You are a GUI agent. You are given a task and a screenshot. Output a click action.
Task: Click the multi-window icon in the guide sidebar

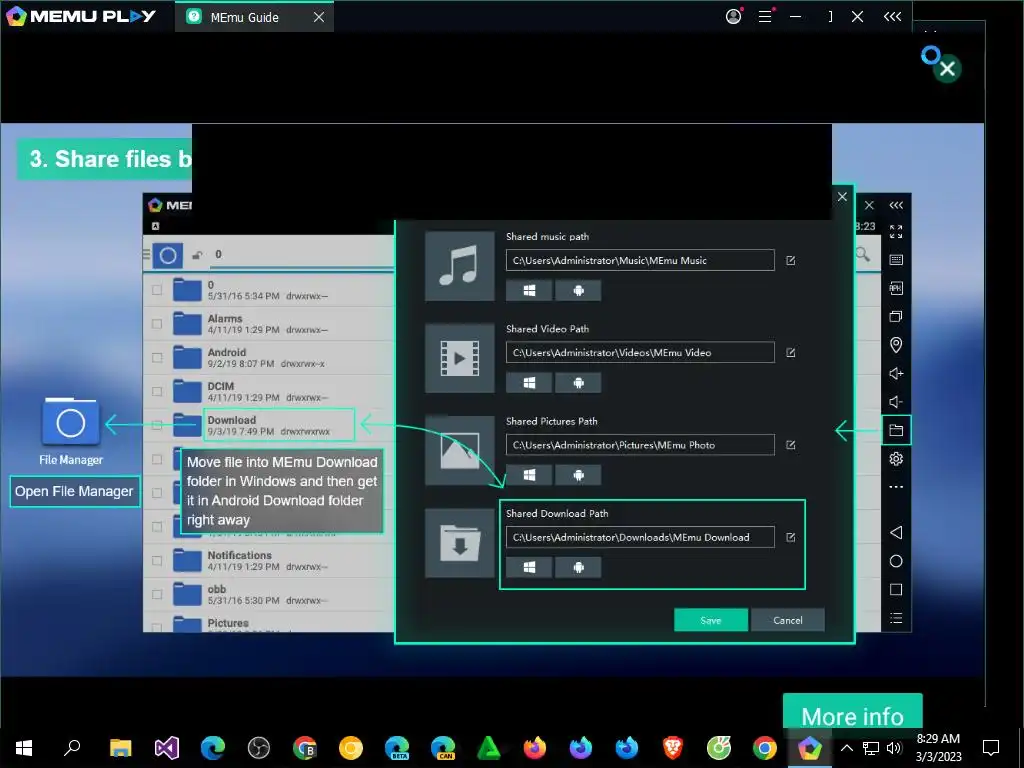pos(896,317)
